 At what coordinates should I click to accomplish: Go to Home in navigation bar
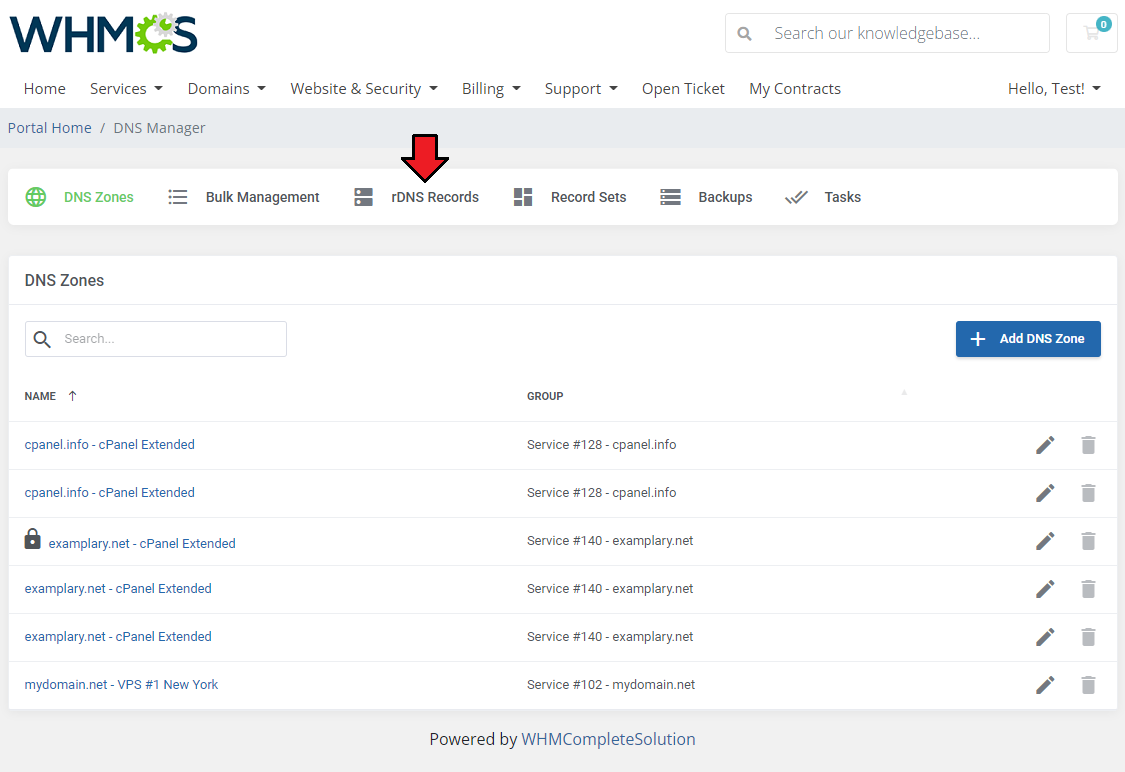click(44, 89)
